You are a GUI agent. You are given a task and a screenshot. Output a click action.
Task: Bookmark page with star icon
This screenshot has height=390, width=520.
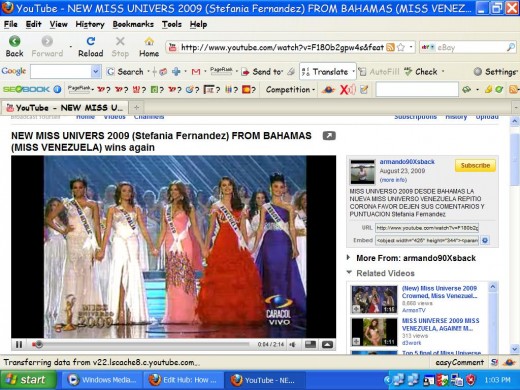[401, 47]
